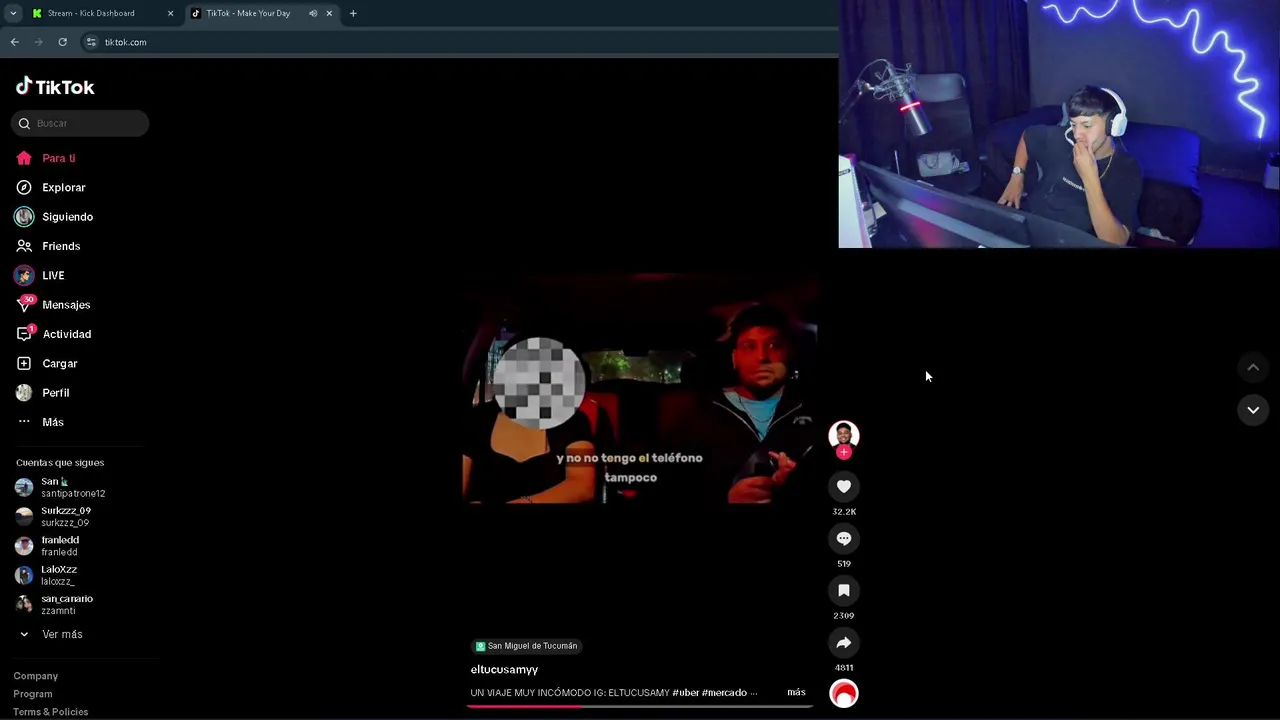Open the Siguiendo feed
The image size is (1280, 720).
click(54, 217)
